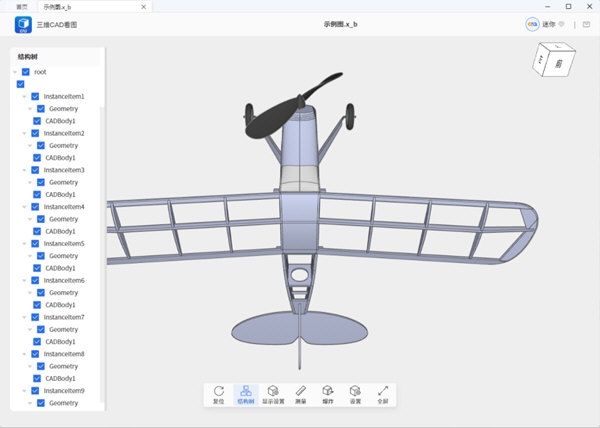The width and height of the screenshot is (600, 428).
Task: Open the 爆炸 explode view tool
Action: 328,394
